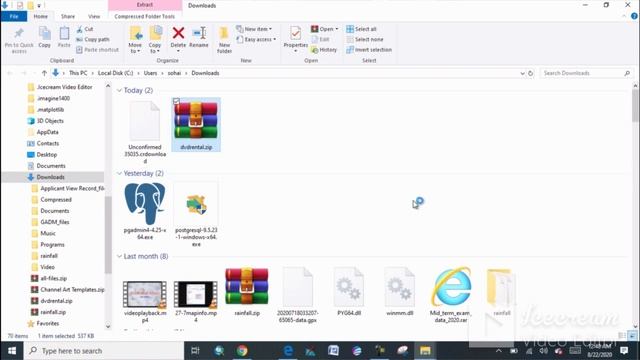640x360 pixels.
Task: Click the Cut scissors icon
Action: 80,29
